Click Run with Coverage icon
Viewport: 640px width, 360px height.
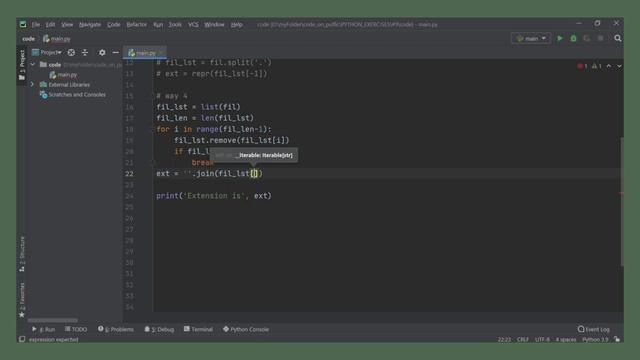(587, 38)
